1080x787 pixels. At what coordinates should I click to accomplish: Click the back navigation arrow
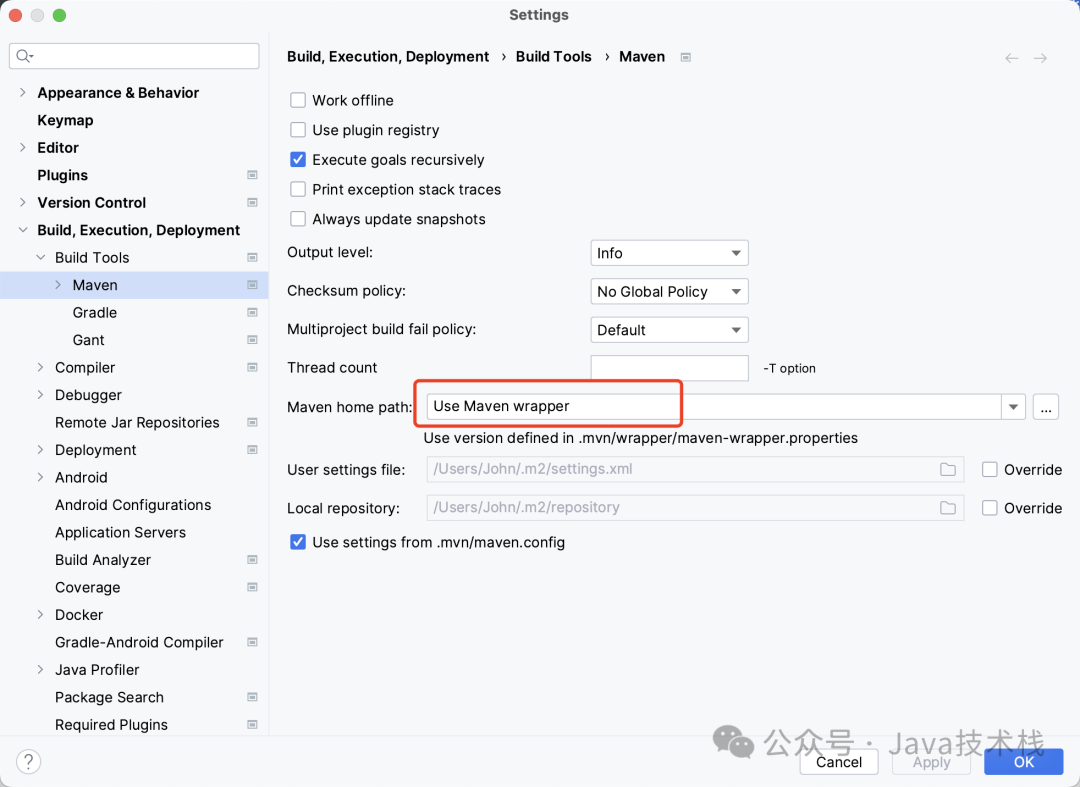(1011, 57)
